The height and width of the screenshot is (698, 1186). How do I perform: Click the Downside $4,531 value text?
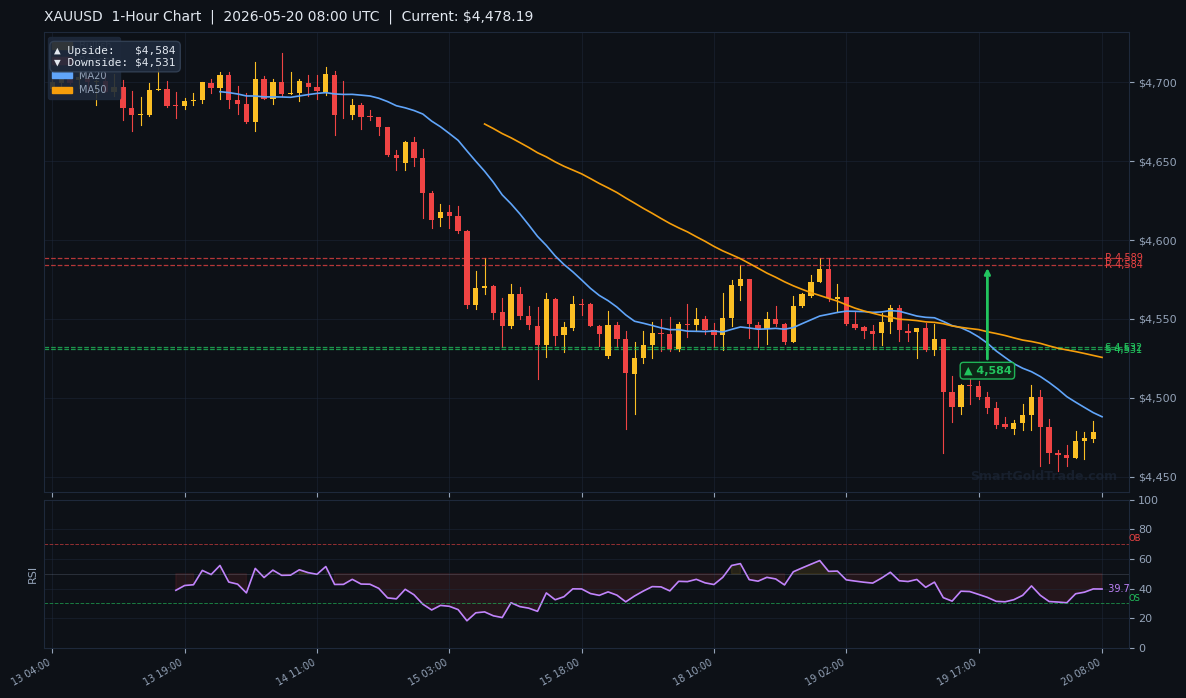[x=155, y=63]
